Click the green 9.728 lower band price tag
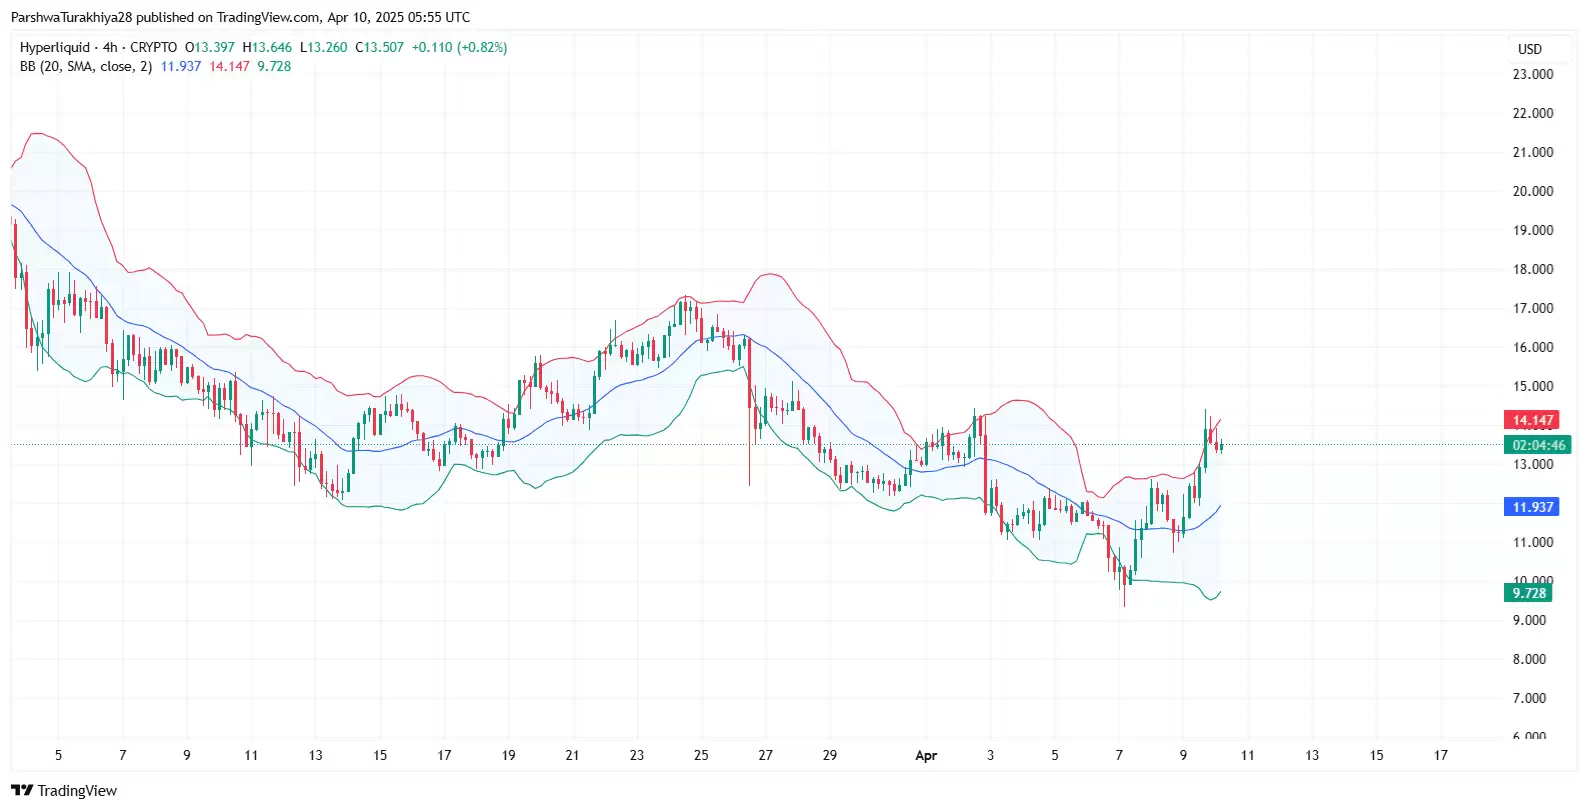This screenshot has height=810, width=1588. [1528, 593]
